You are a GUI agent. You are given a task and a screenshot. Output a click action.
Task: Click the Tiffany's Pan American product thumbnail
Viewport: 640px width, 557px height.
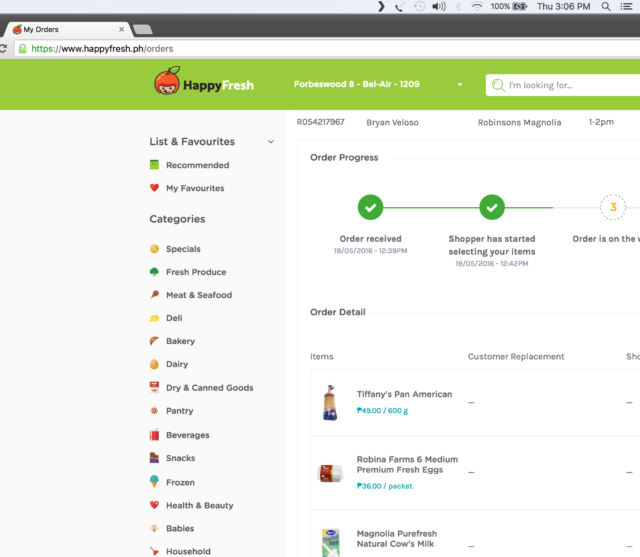tap(330, 402)
